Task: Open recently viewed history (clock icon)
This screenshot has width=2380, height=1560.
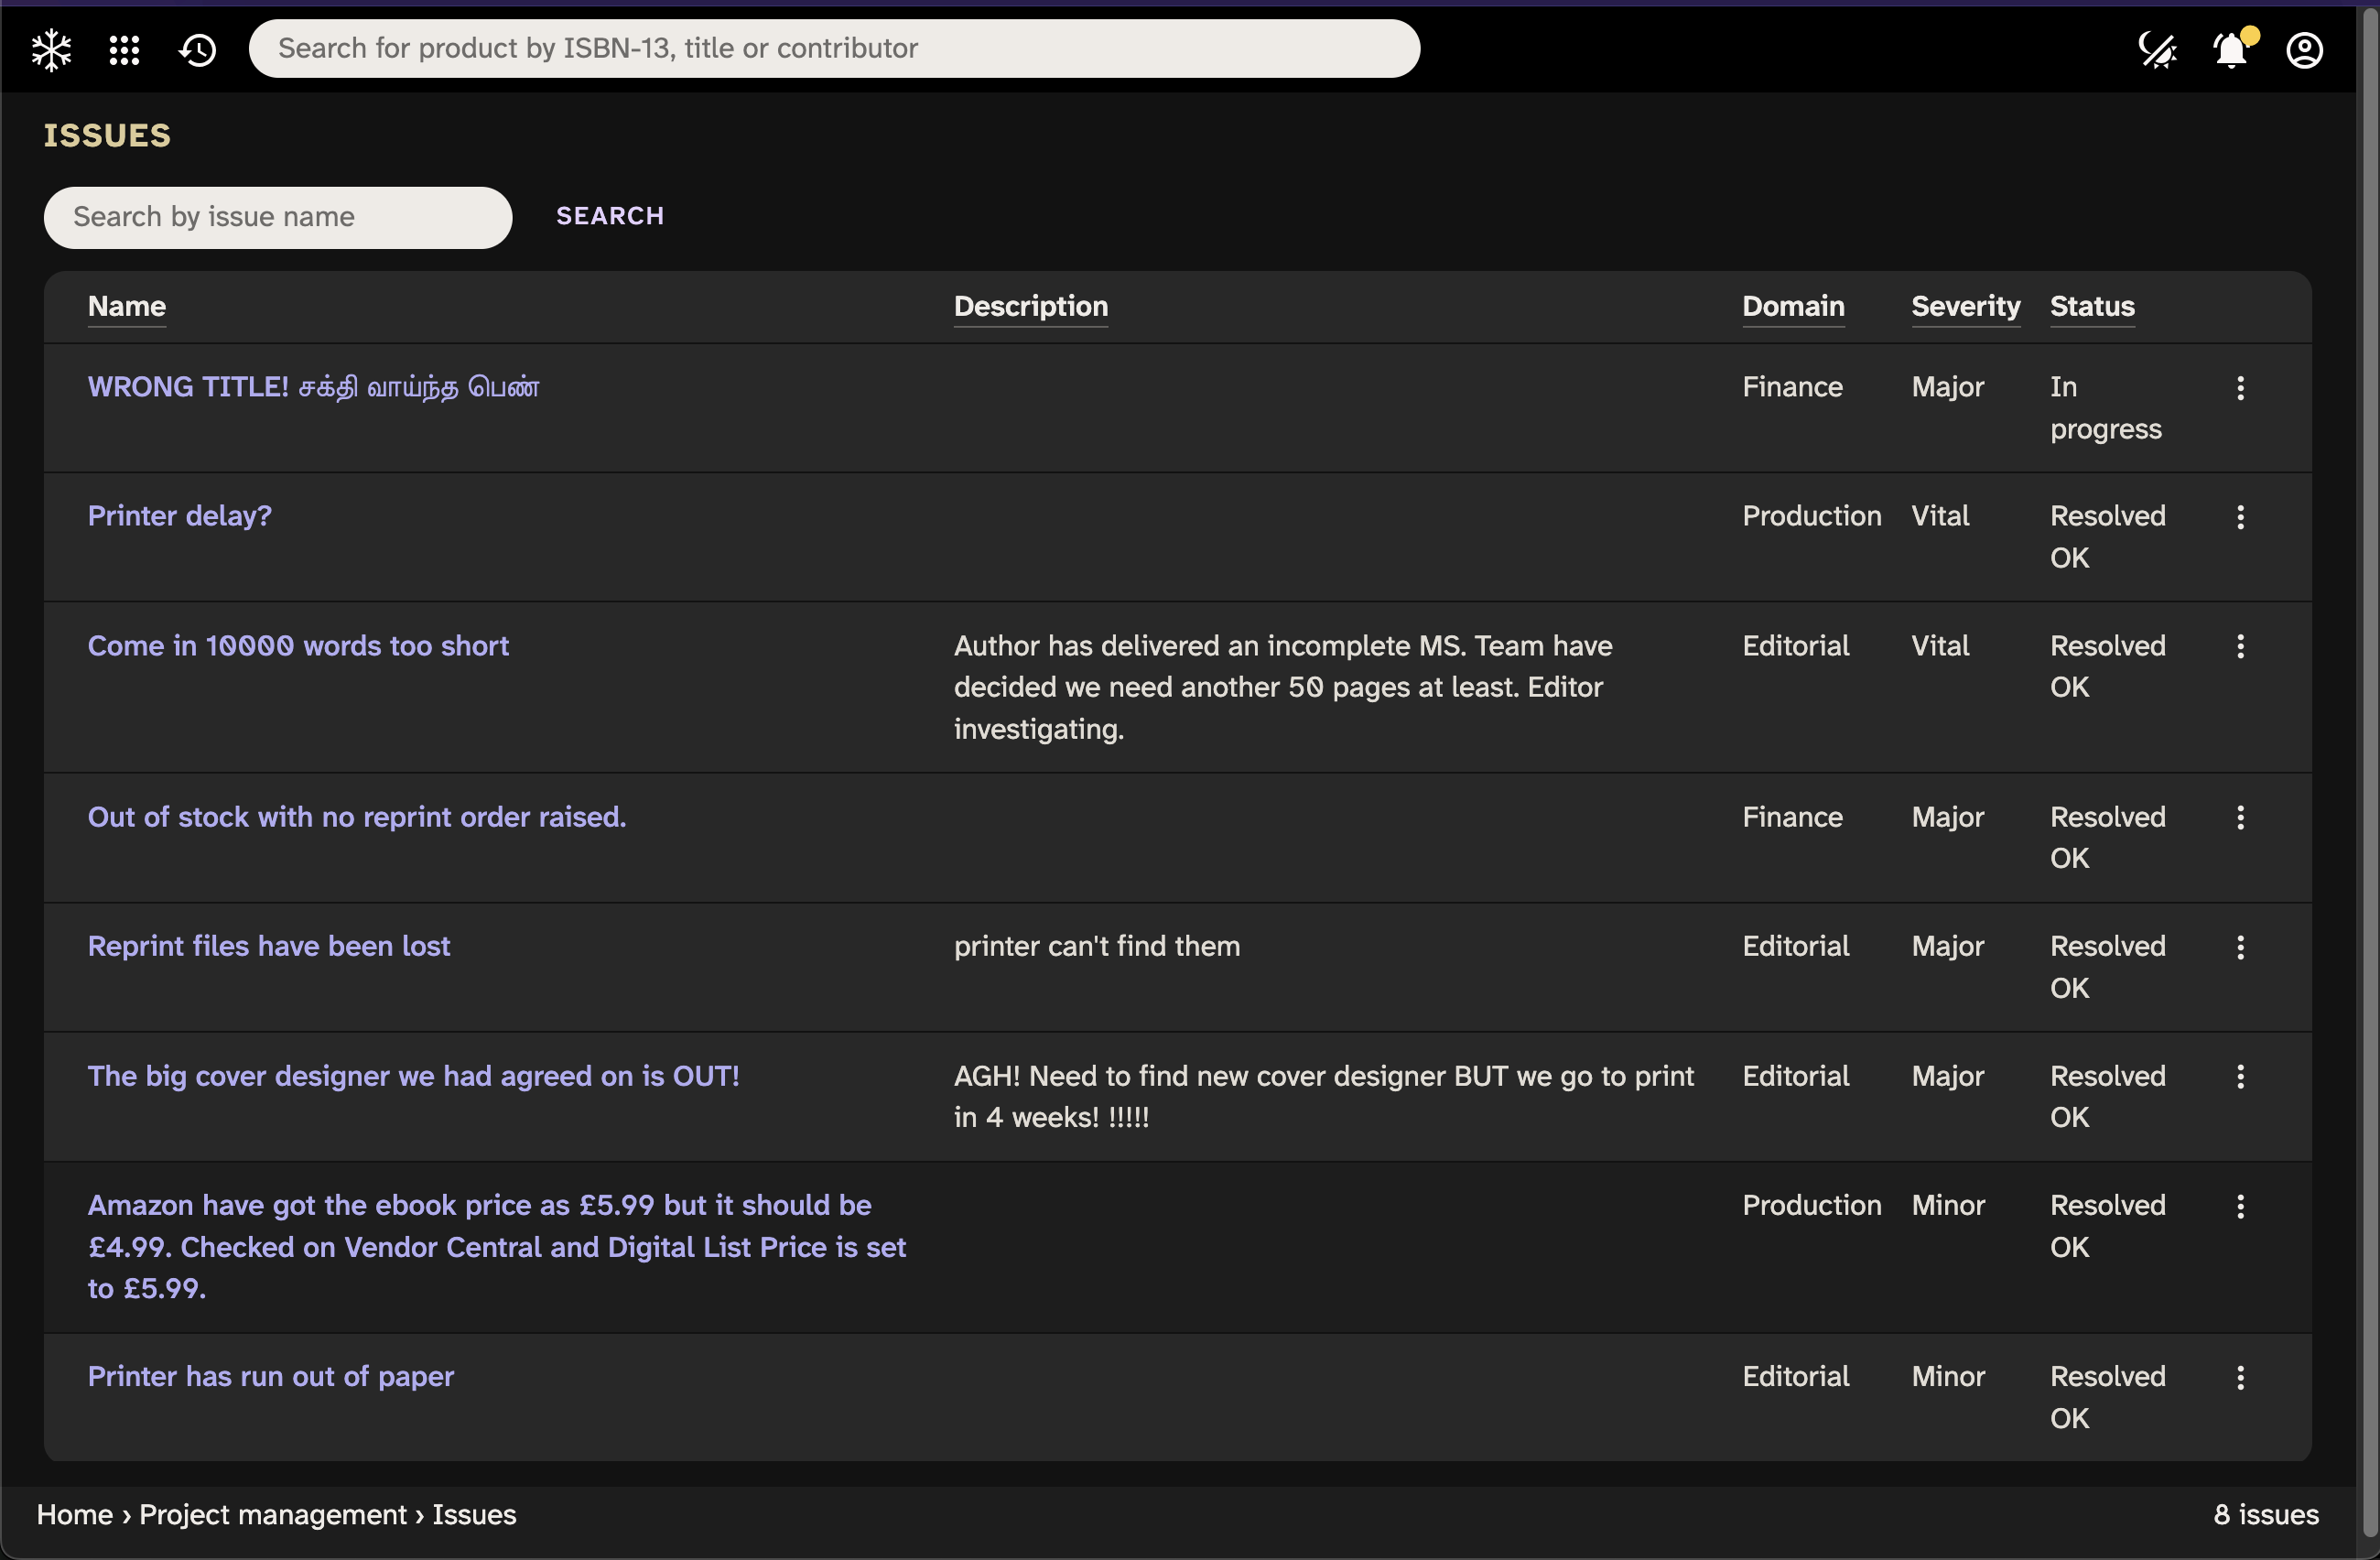Action: [196, 49]
